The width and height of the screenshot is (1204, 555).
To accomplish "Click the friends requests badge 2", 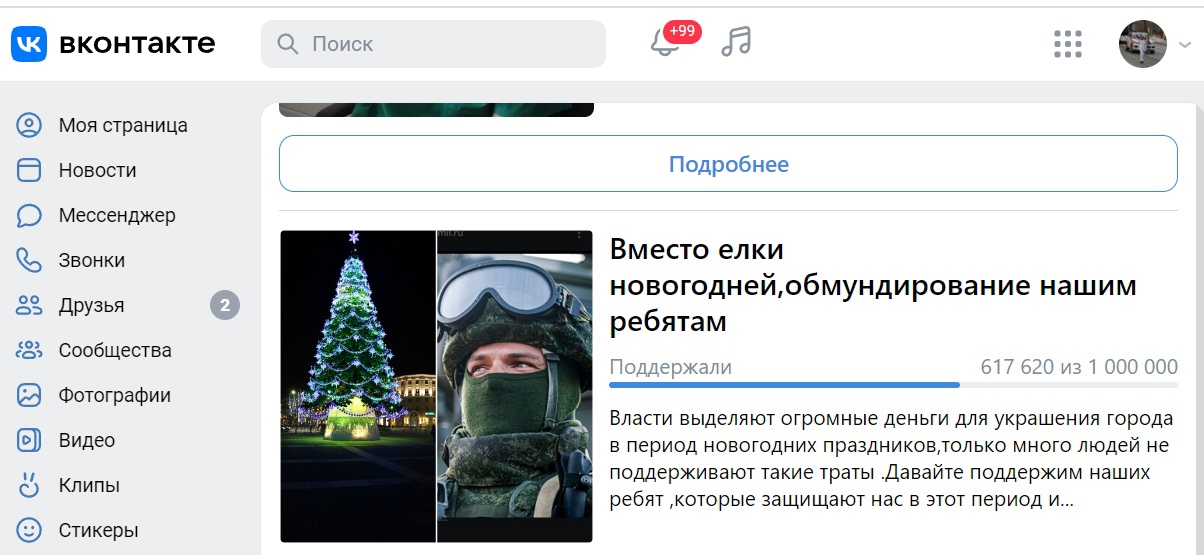I will [225, 306].
